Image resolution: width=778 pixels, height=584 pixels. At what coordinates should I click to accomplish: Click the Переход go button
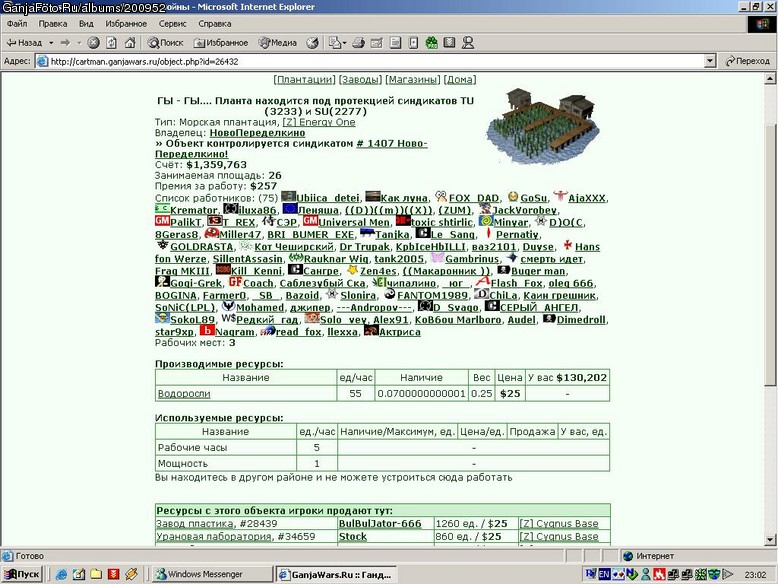(x=747, y=61)
